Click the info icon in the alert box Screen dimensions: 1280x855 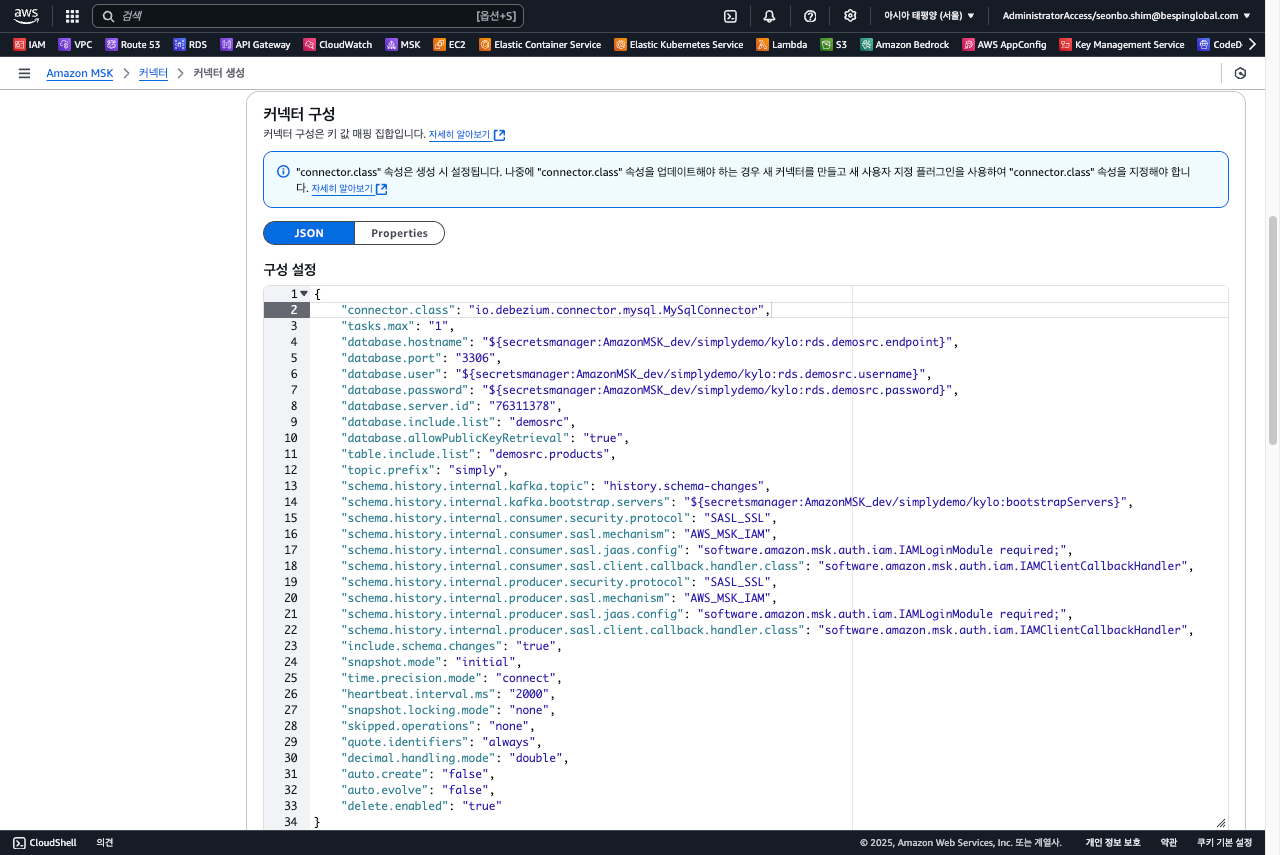point(283,171)
